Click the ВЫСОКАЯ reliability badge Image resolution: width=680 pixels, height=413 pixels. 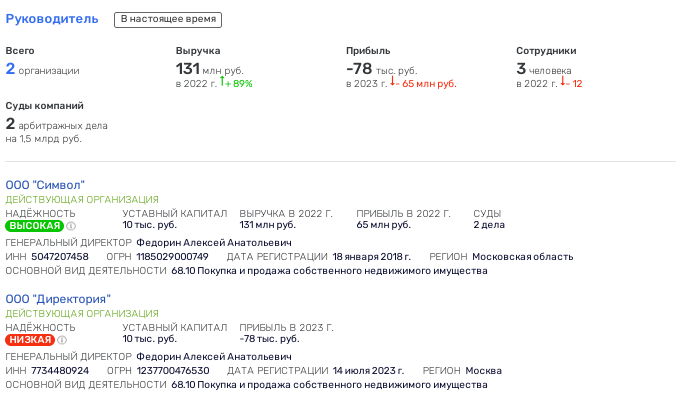[x=34, y=226]
